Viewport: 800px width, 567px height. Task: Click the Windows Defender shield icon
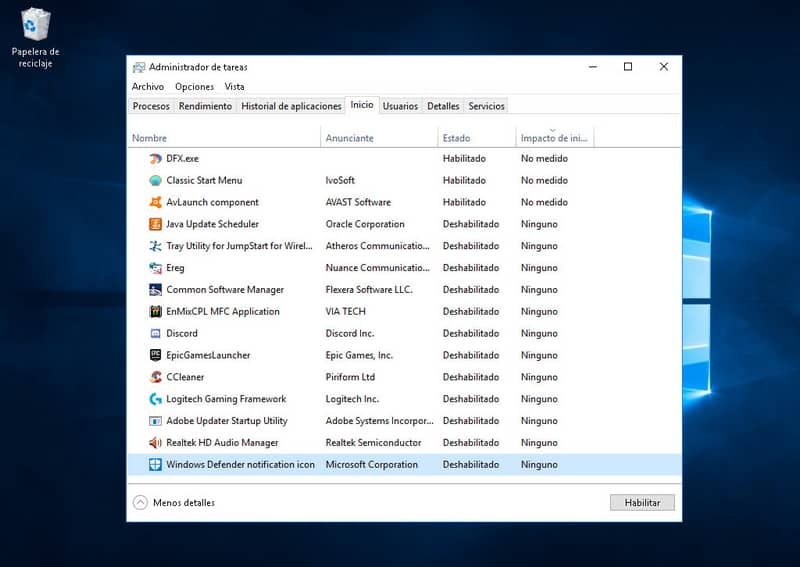(x=155, y=464)
